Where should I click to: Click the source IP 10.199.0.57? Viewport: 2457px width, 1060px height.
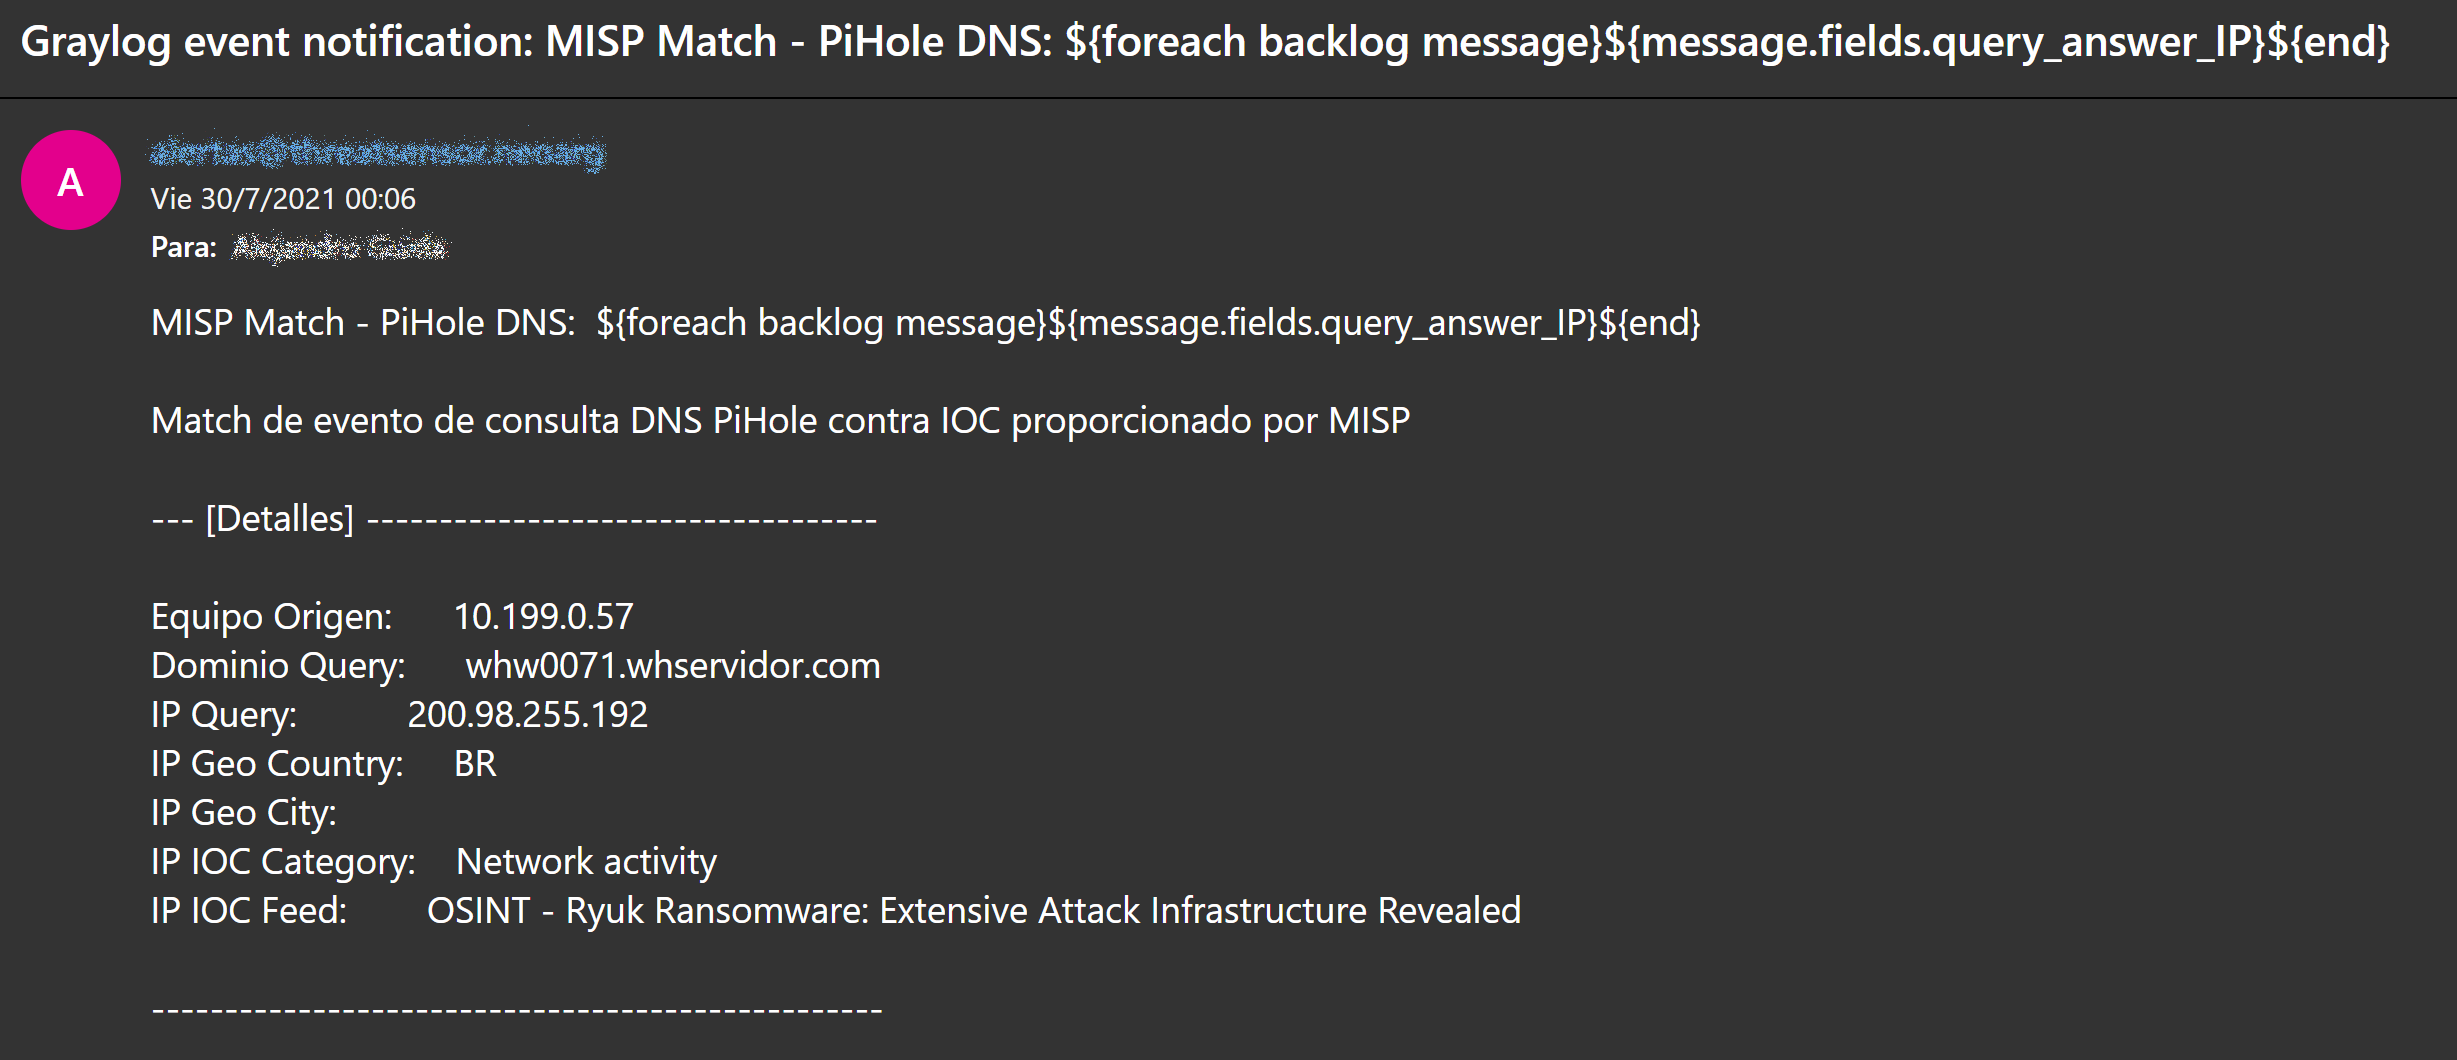pyautogui.click(x=543, y=617)
